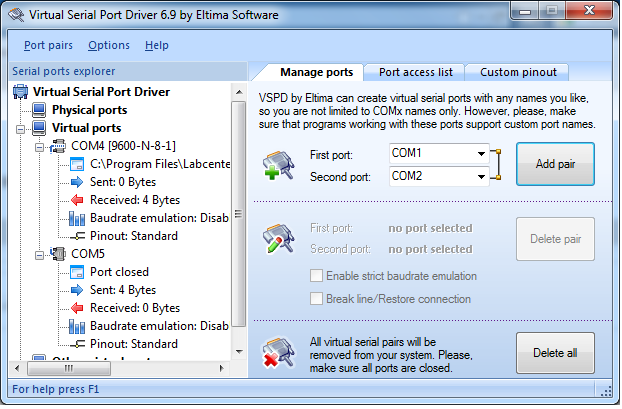Click the pinout icon under COM5
The width and height of the screenshot is (622, 409).
[78, 344]
